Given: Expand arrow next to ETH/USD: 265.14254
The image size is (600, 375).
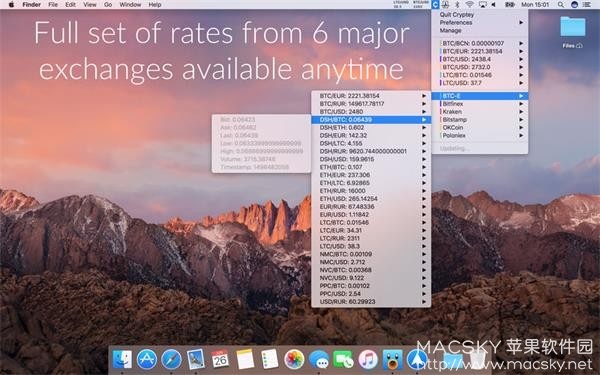Looking at the screenshot, I should [x=424, y=199].
